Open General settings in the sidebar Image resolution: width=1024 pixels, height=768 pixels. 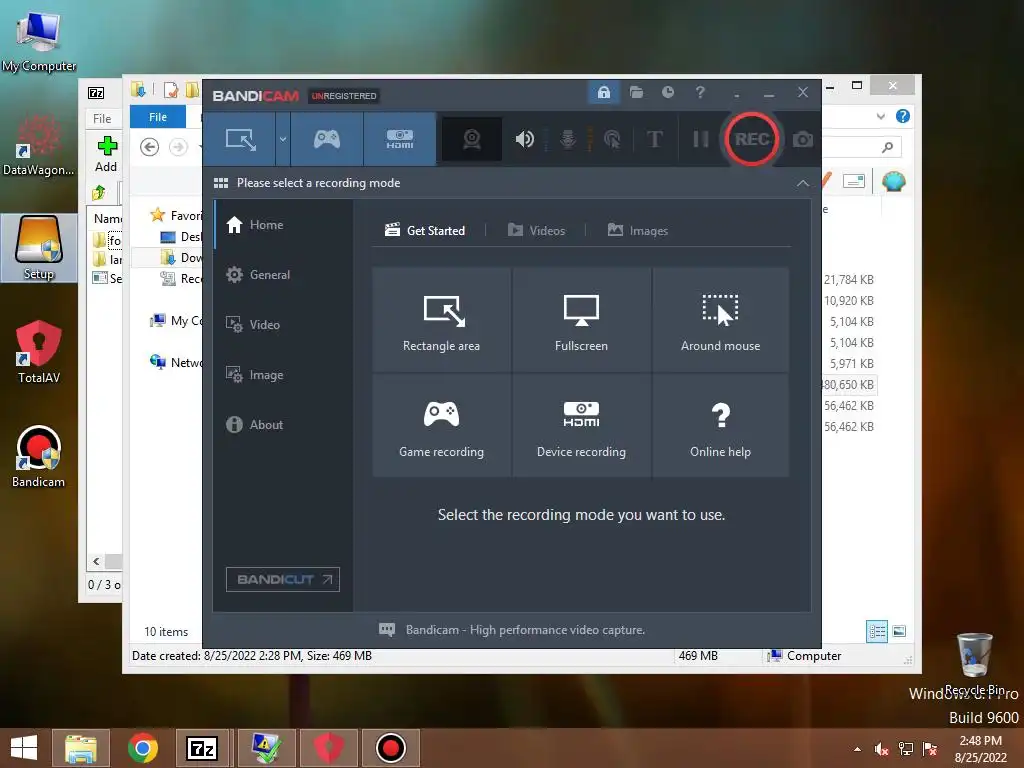(x=284, y=275)
